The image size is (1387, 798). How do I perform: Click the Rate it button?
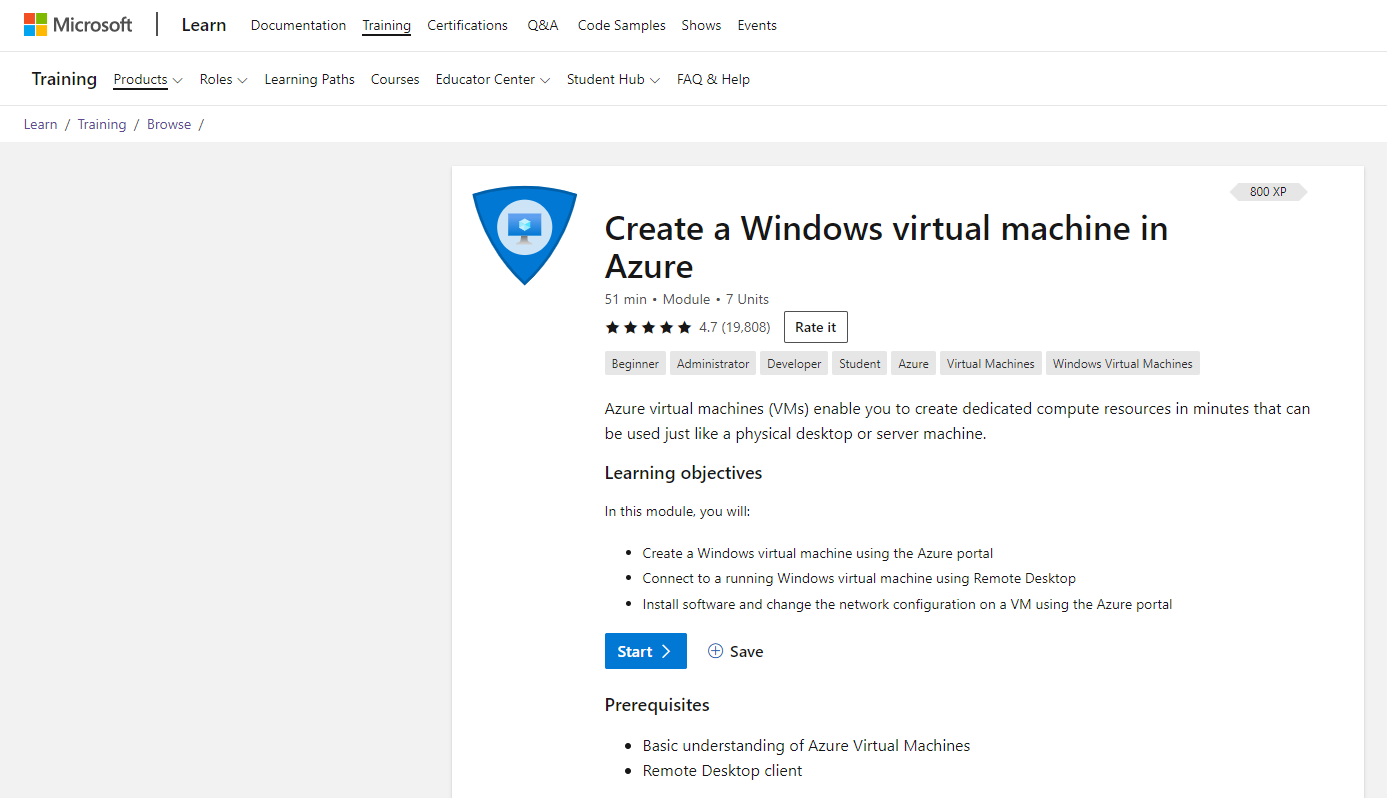(816, 327)
